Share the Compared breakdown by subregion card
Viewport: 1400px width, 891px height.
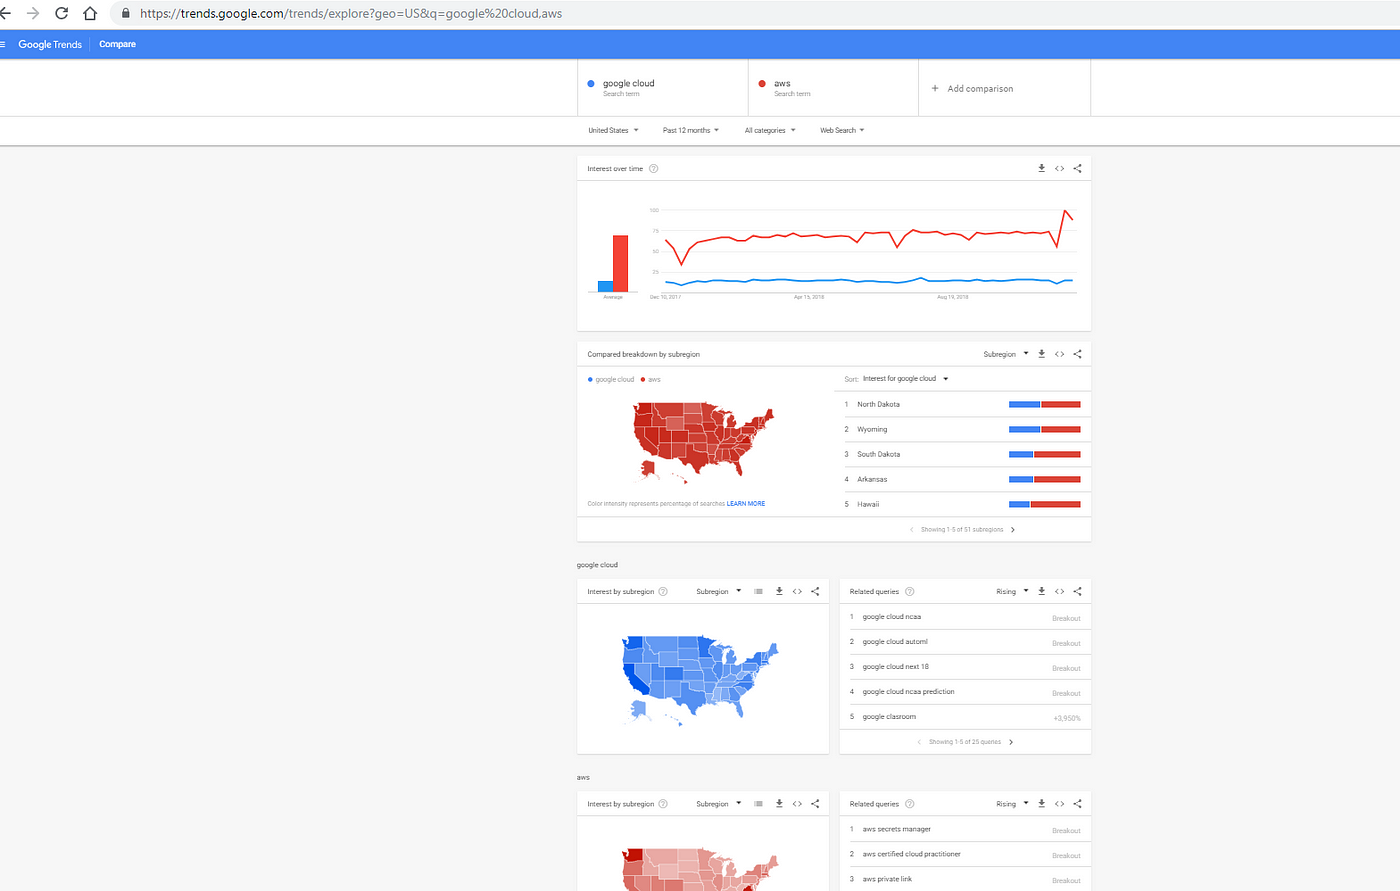[x=1077, y=354]
